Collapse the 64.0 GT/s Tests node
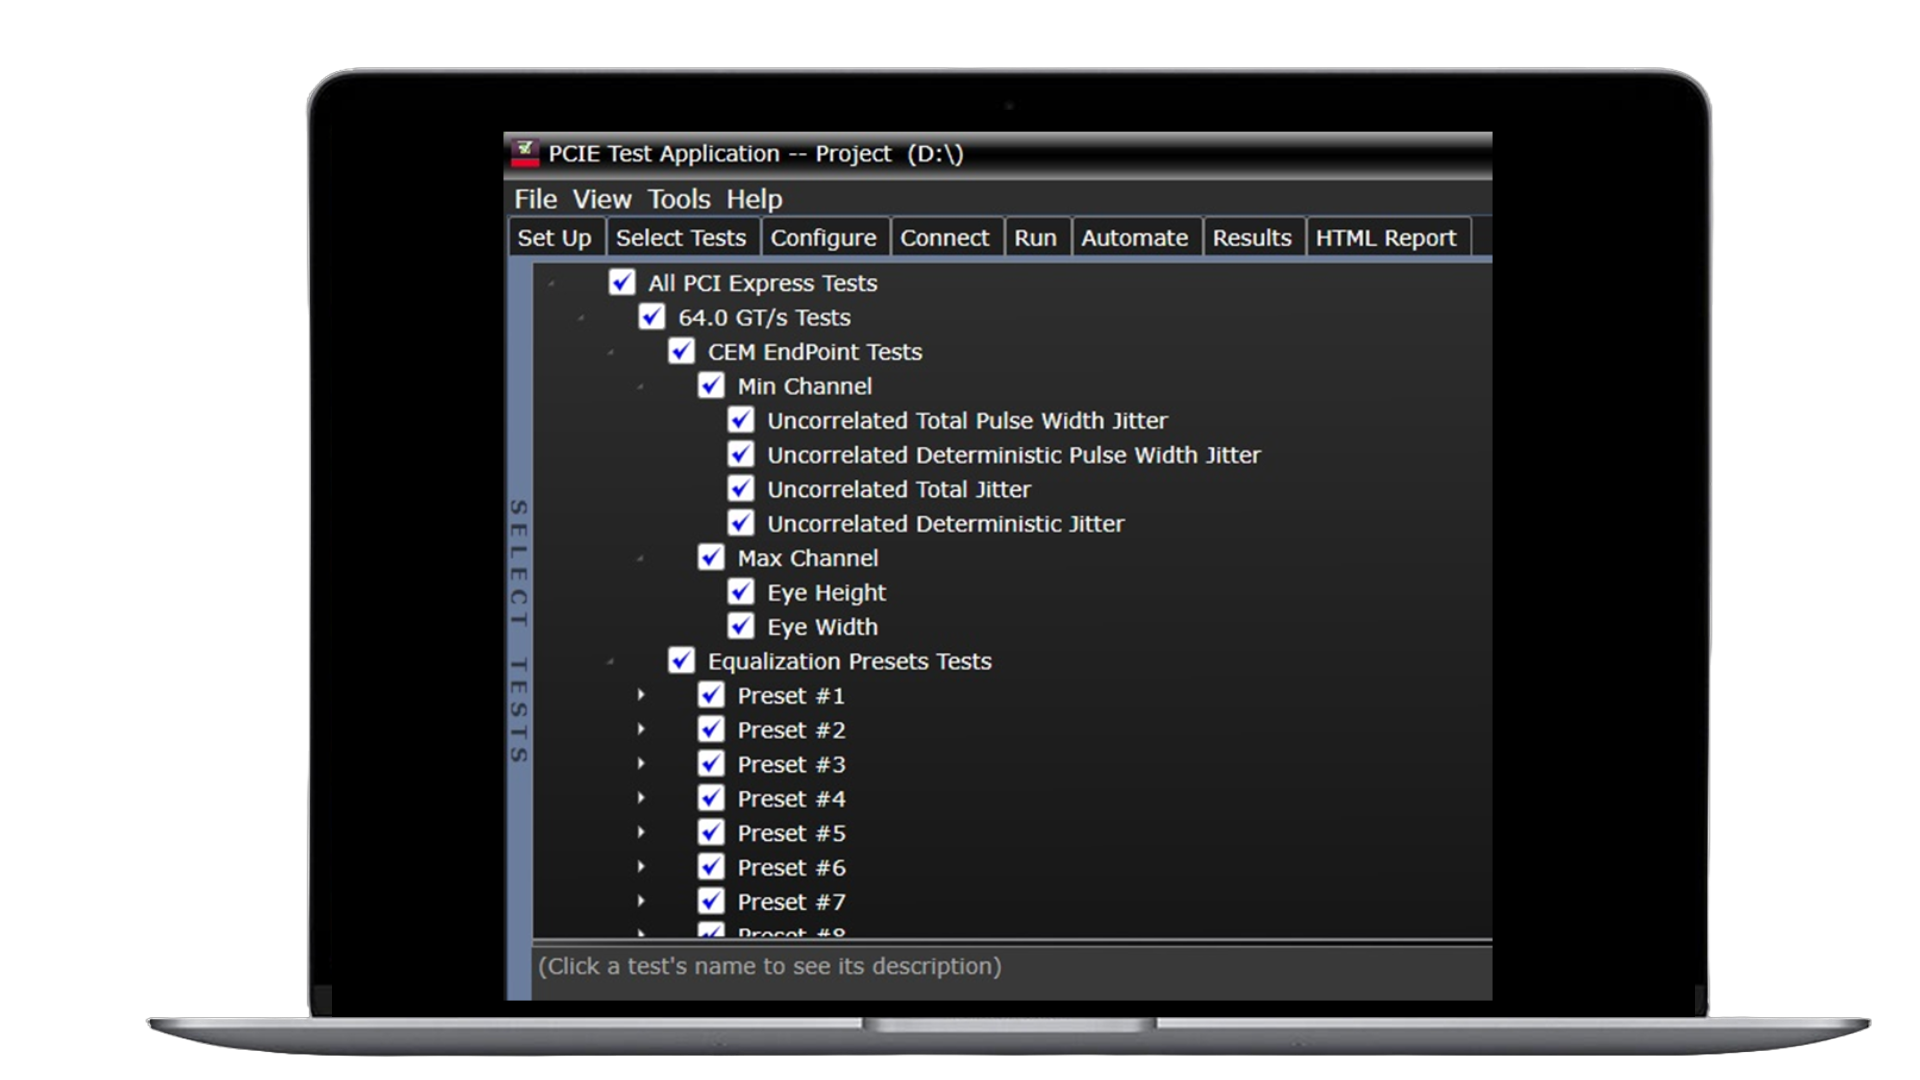1920x1080 pixels. [x=582, y=318]
